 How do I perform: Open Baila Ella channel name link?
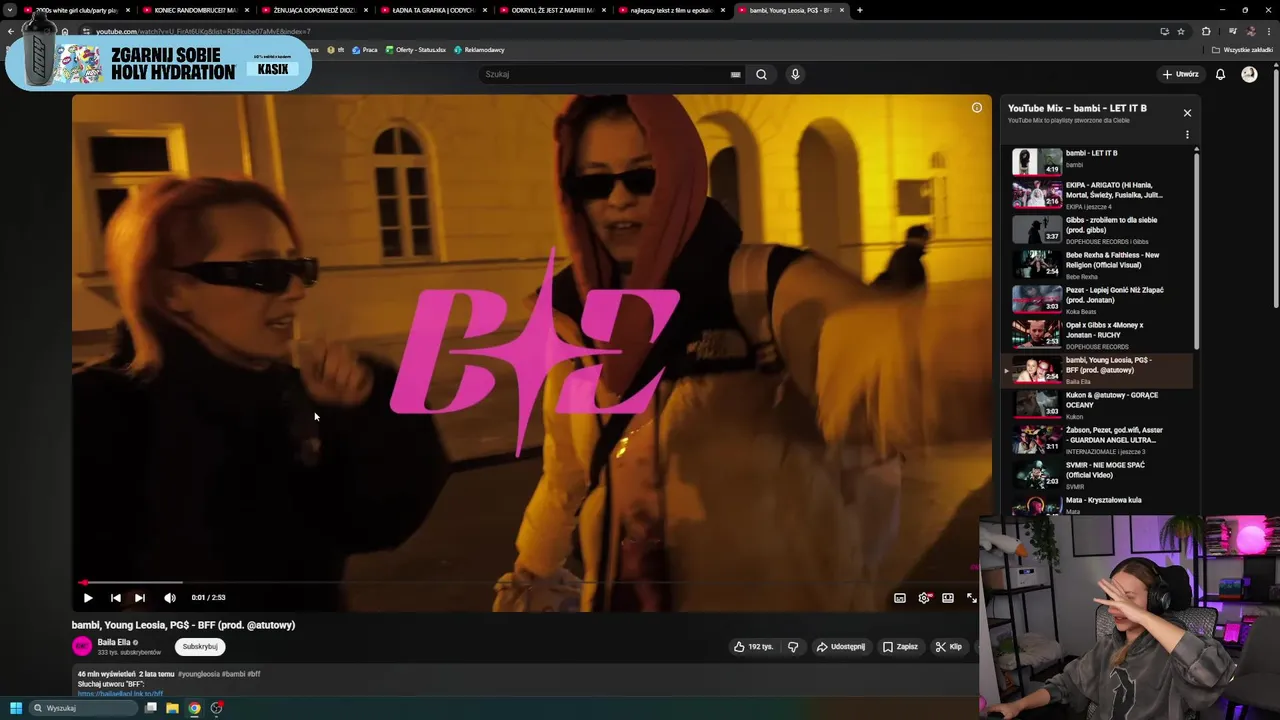coord(114,642)
